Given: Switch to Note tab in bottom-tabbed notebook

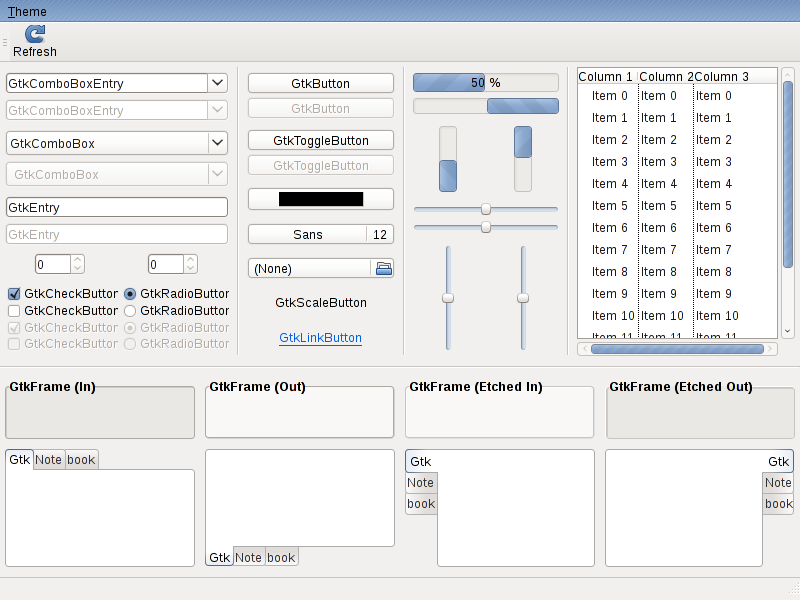Looking at the screenshot, I should (x=248, y=557).
